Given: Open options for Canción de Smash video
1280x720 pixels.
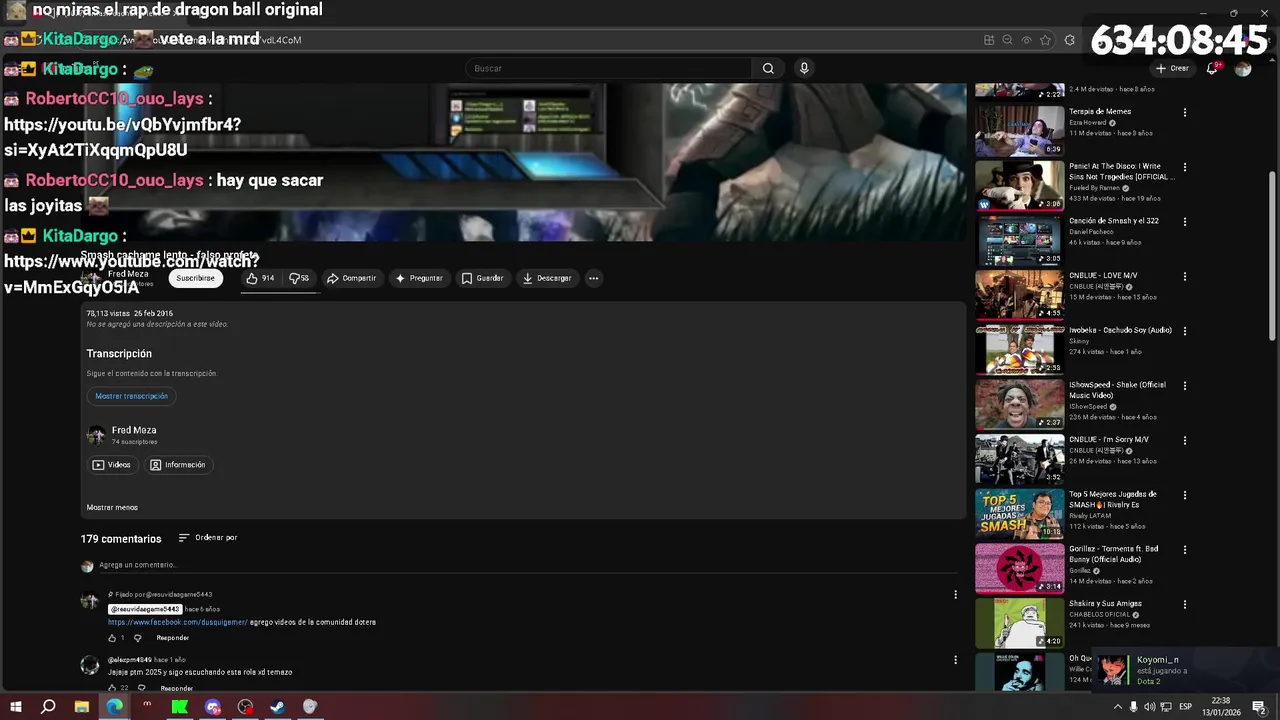Looking at the screenshot, I should pyautogui.click(x=1185, y=222).
